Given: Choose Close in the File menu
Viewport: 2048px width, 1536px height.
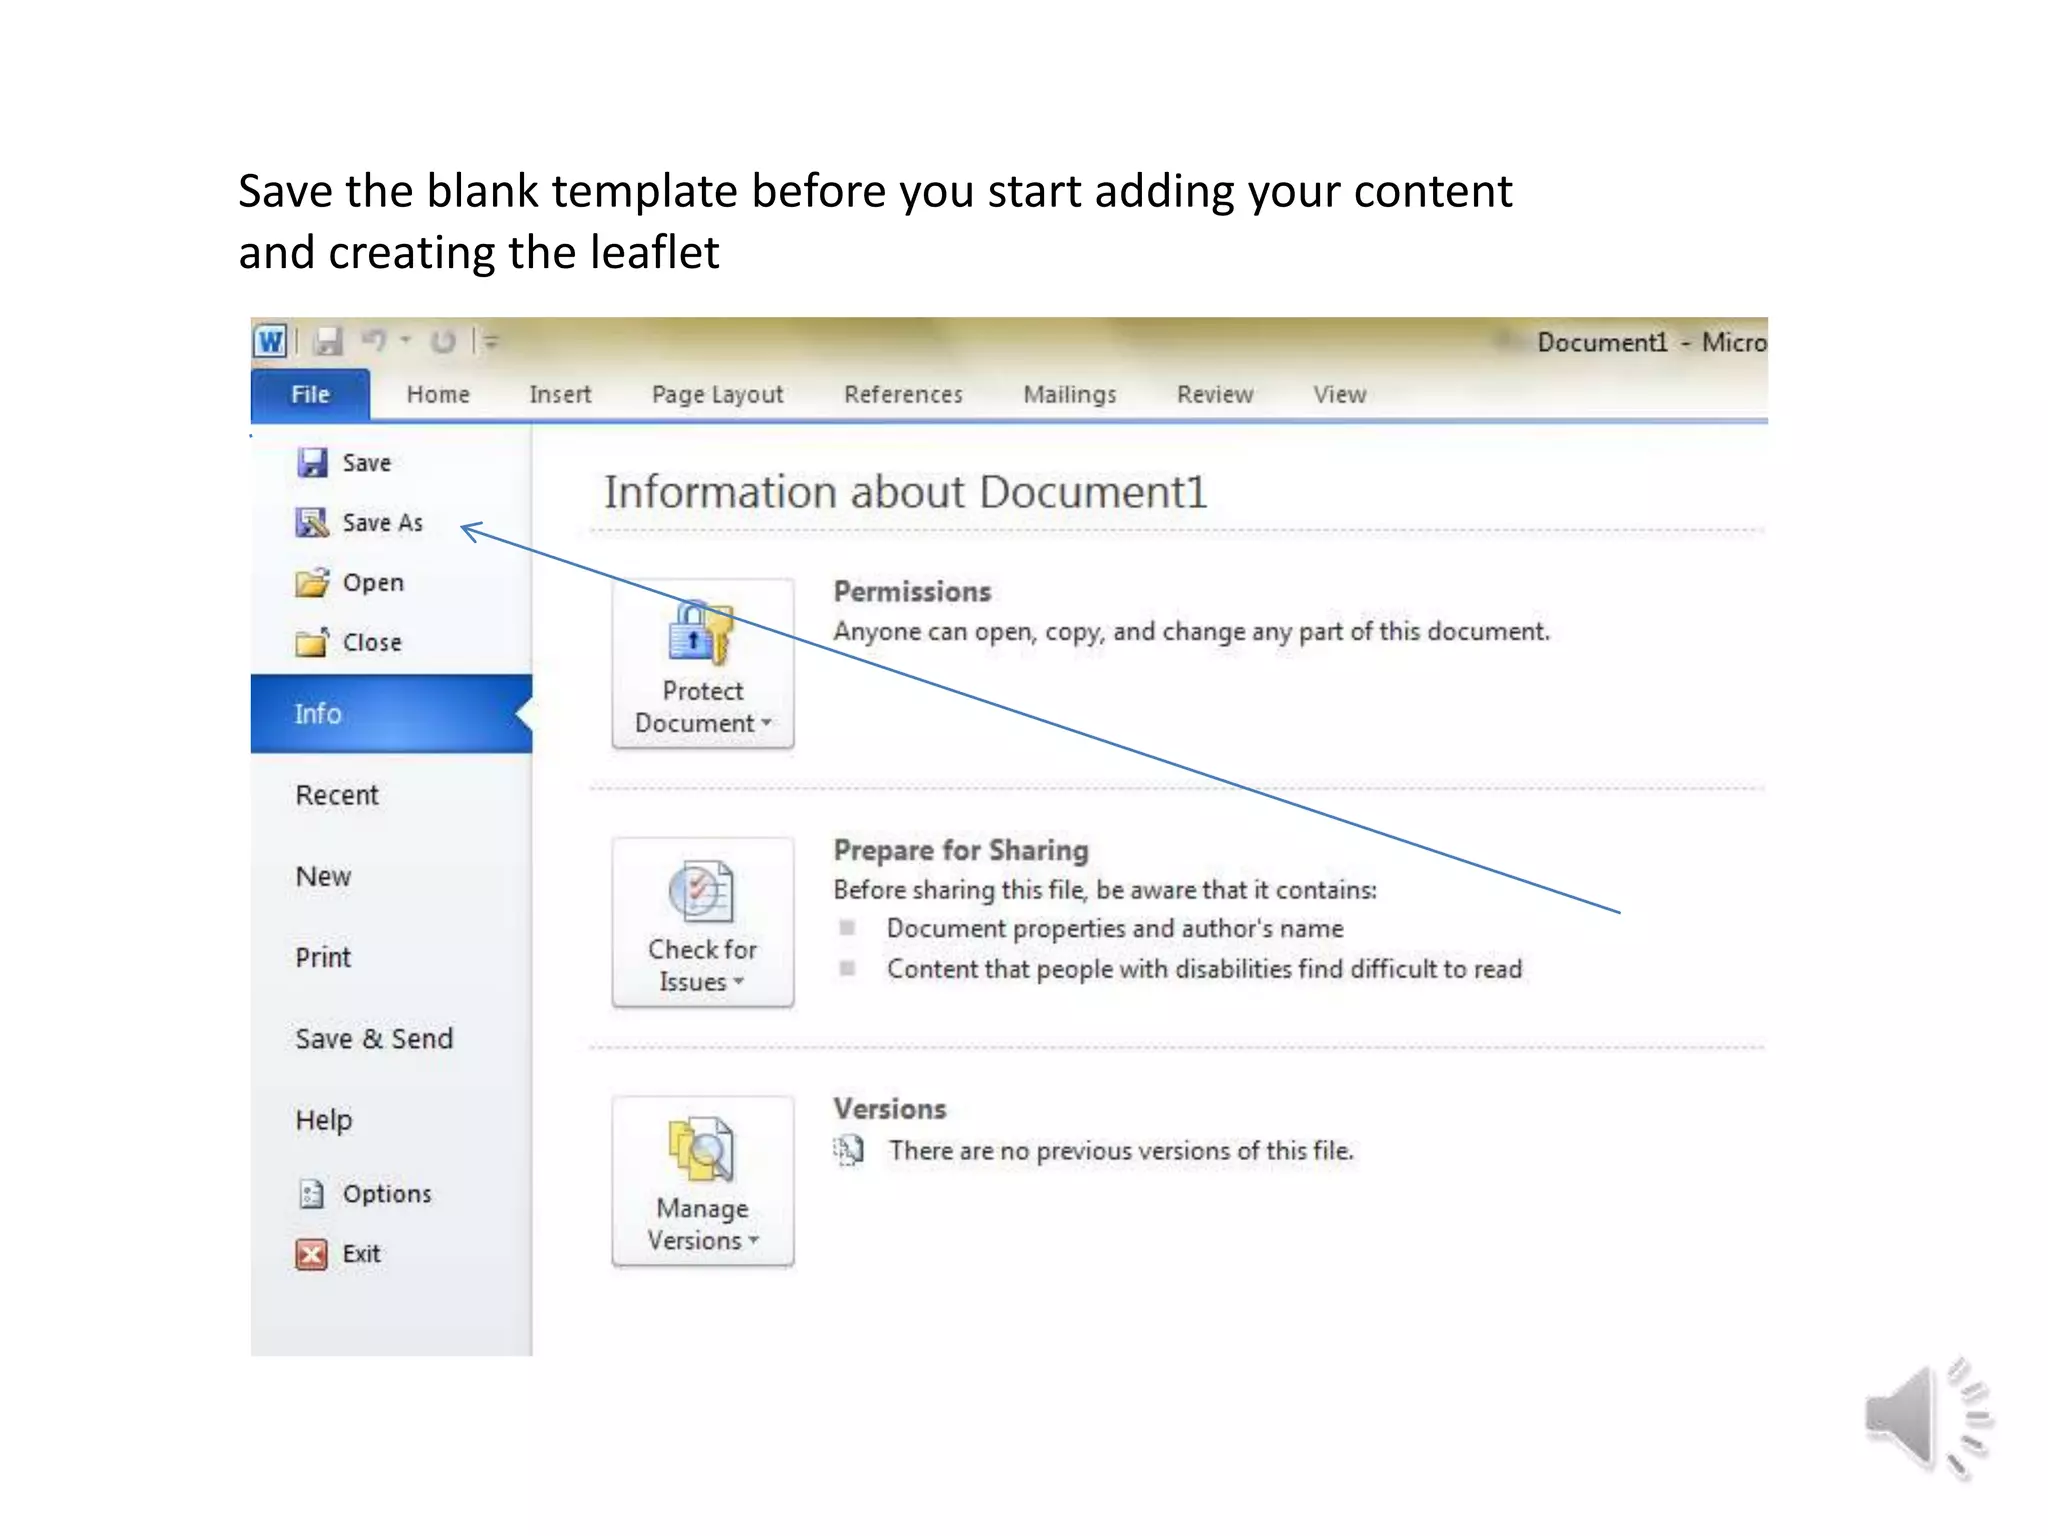Looking at the screenshot, I should click(x=372, y=643).
